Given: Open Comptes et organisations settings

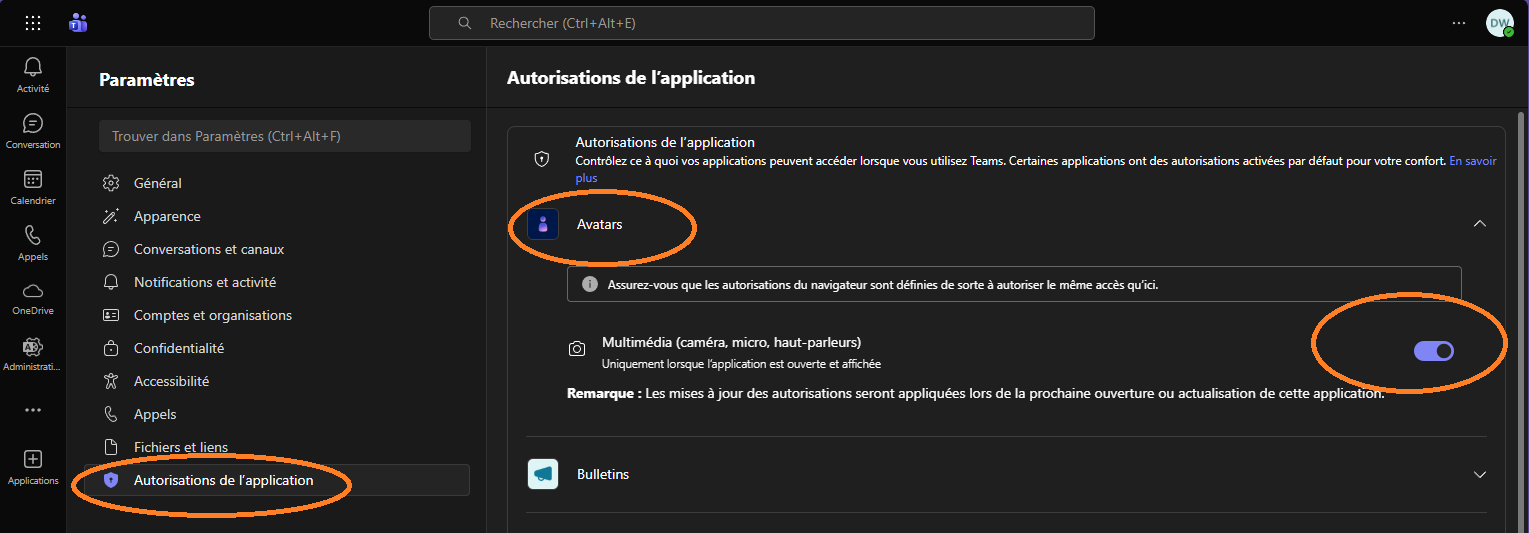Looking at the screenshot, I should pos(213,315).
